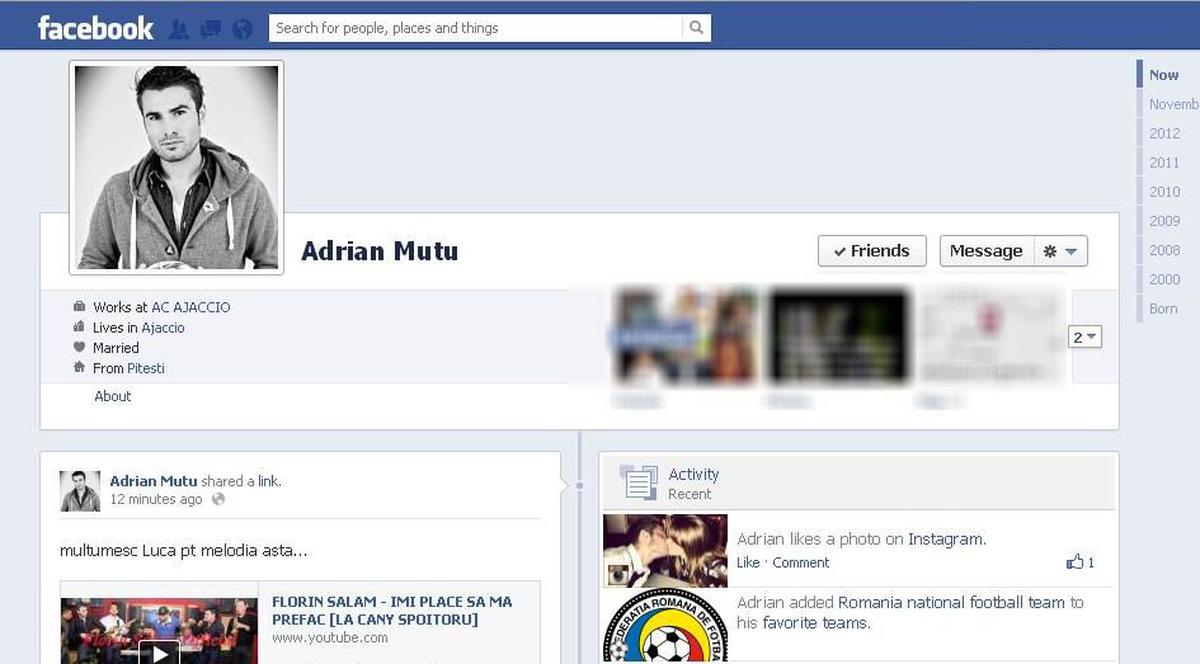Open the About section link
The image size is (1200, 664).
112,396
